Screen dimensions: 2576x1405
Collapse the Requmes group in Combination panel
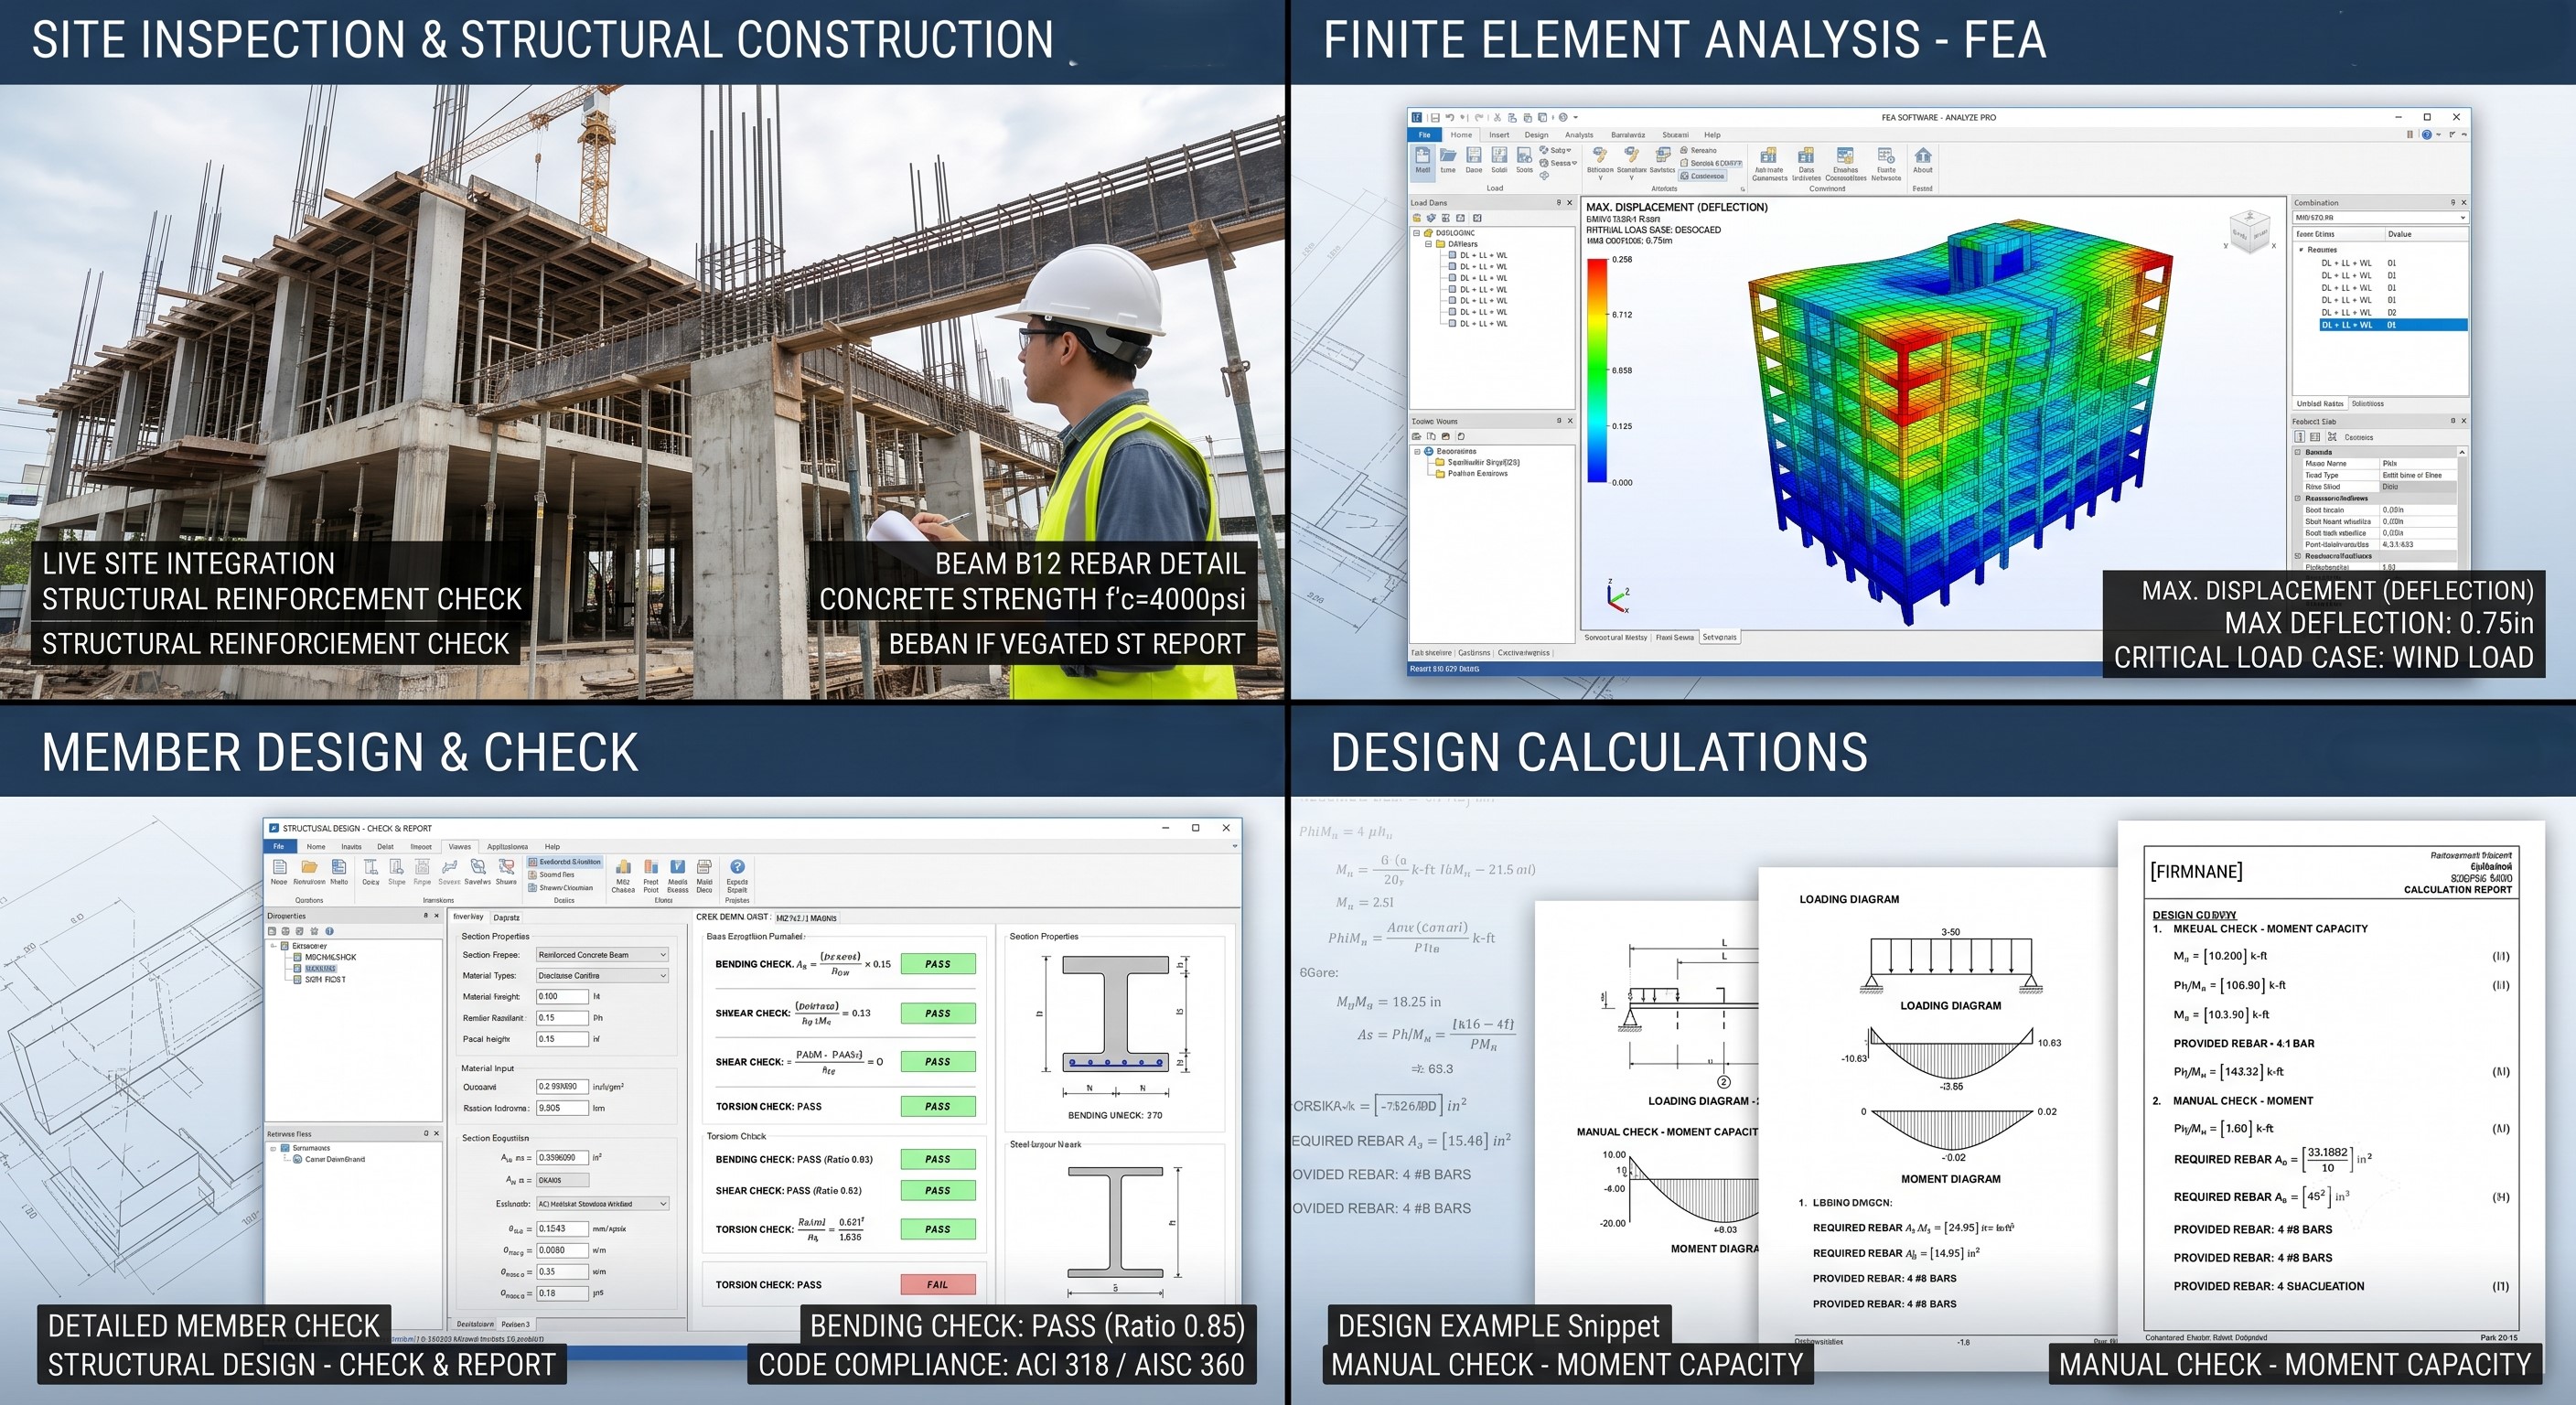point(2301,250)
